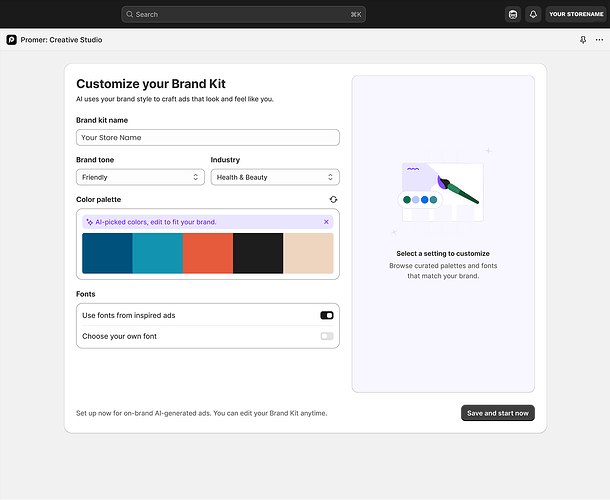Dismiss the AI-picked colors banner

point(326,222)
